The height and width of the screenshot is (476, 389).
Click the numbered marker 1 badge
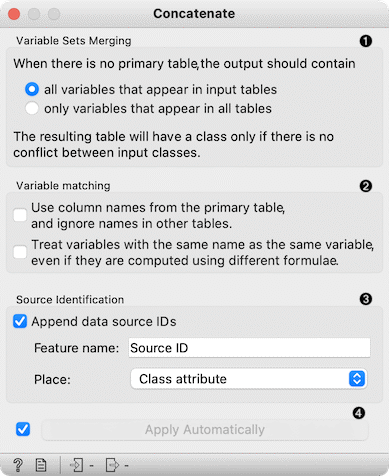(x=366, y=41)
